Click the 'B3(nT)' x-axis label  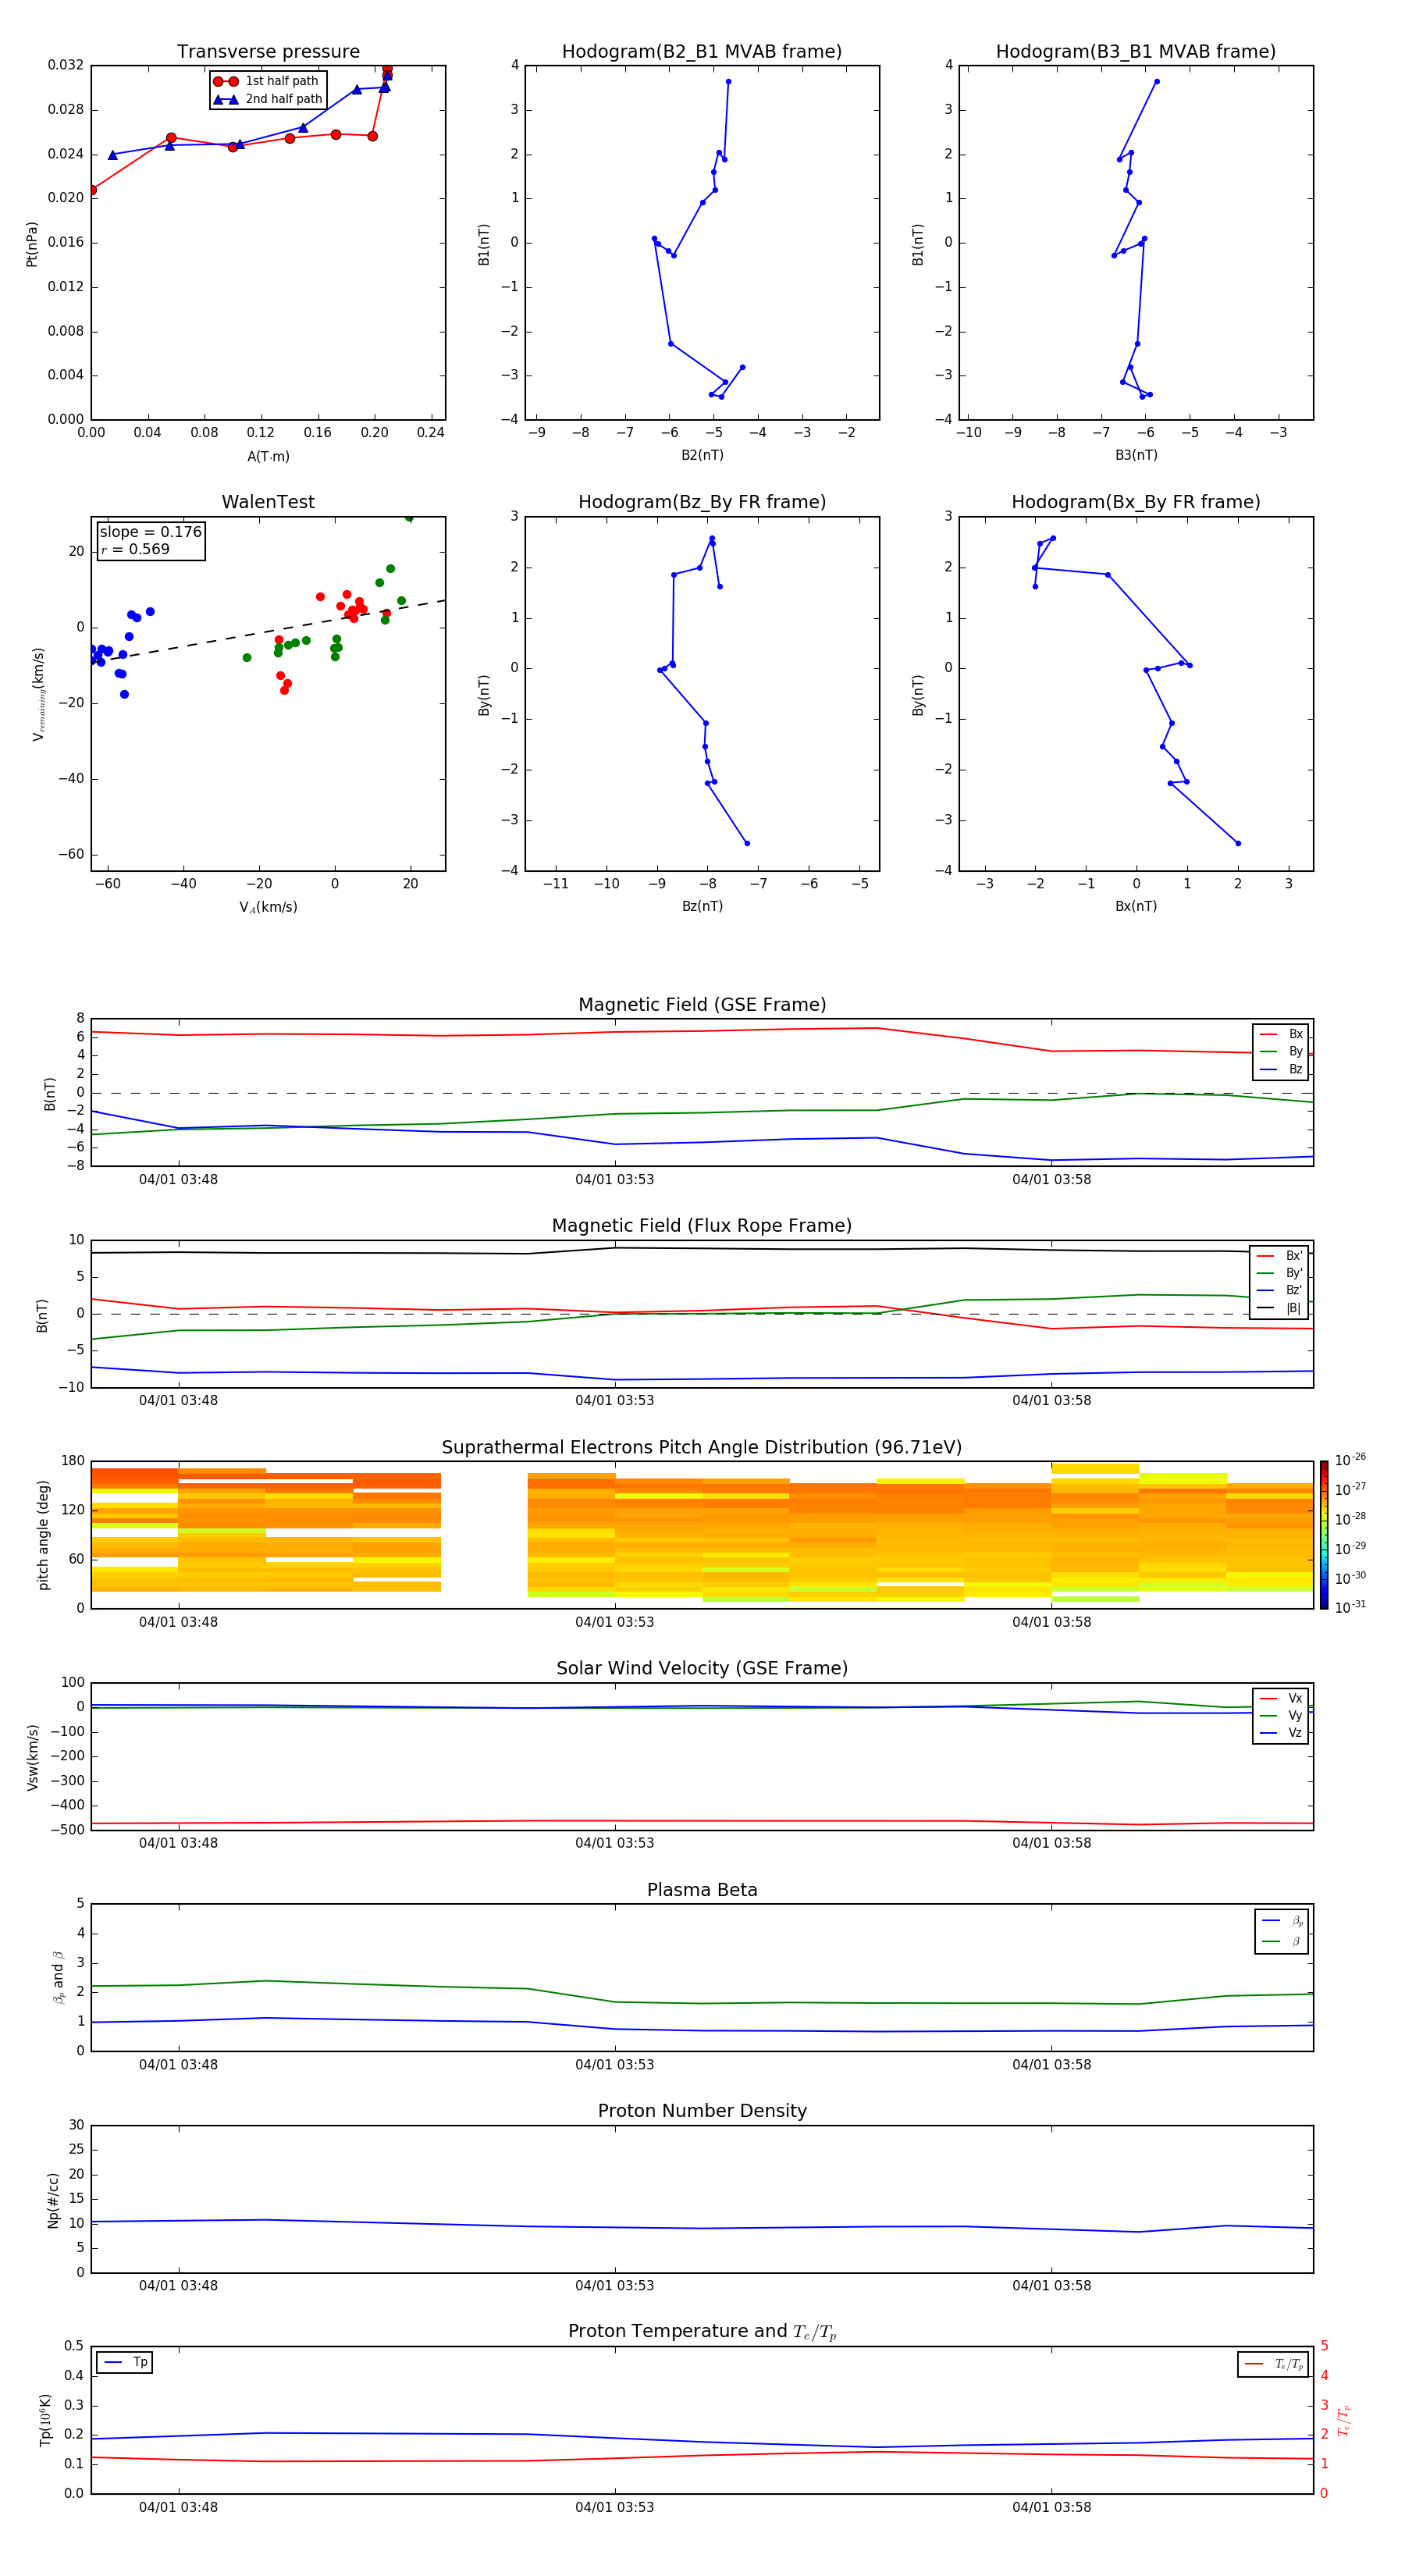[x=1136, y=456]
